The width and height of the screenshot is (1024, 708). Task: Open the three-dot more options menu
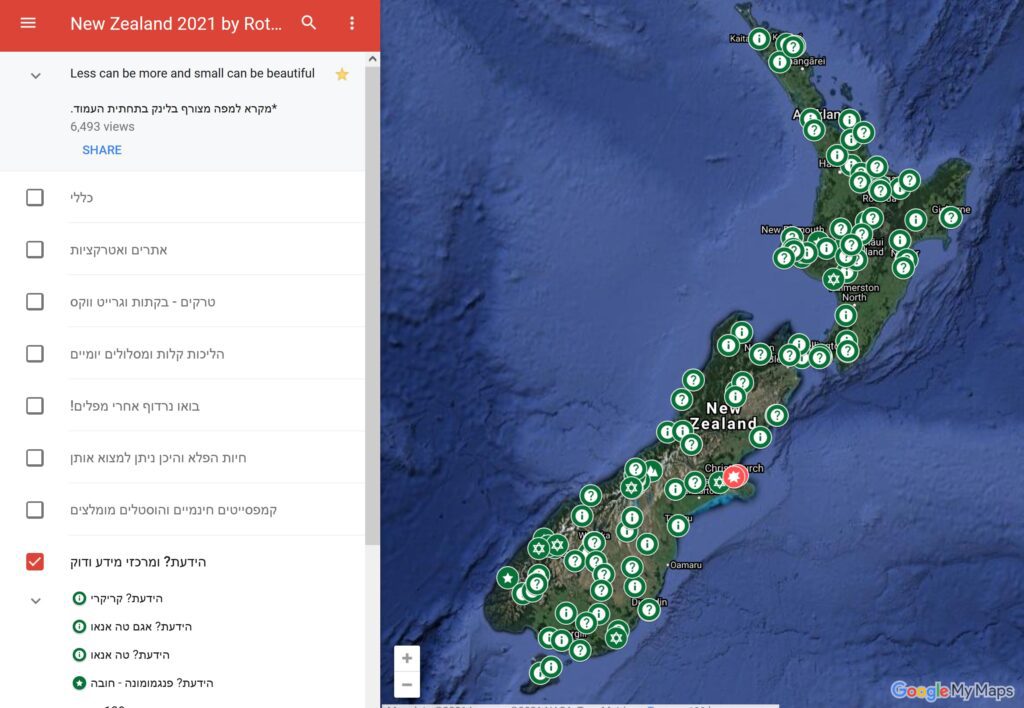click(352, 23)
